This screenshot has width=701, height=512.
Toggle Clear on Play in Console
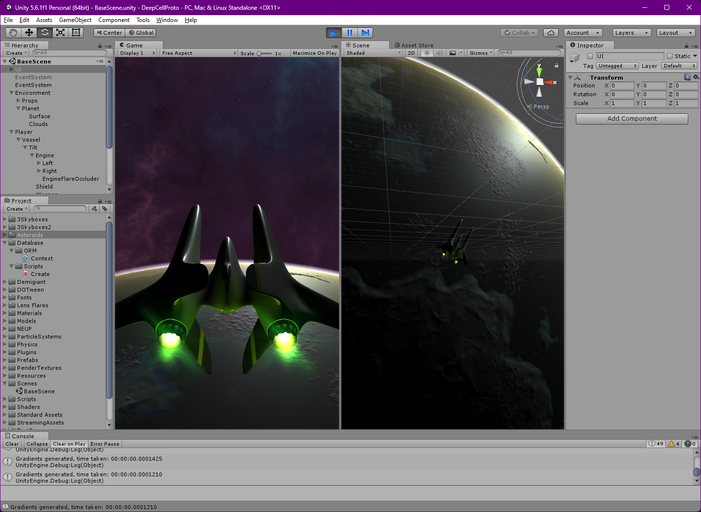pos(69,443)
